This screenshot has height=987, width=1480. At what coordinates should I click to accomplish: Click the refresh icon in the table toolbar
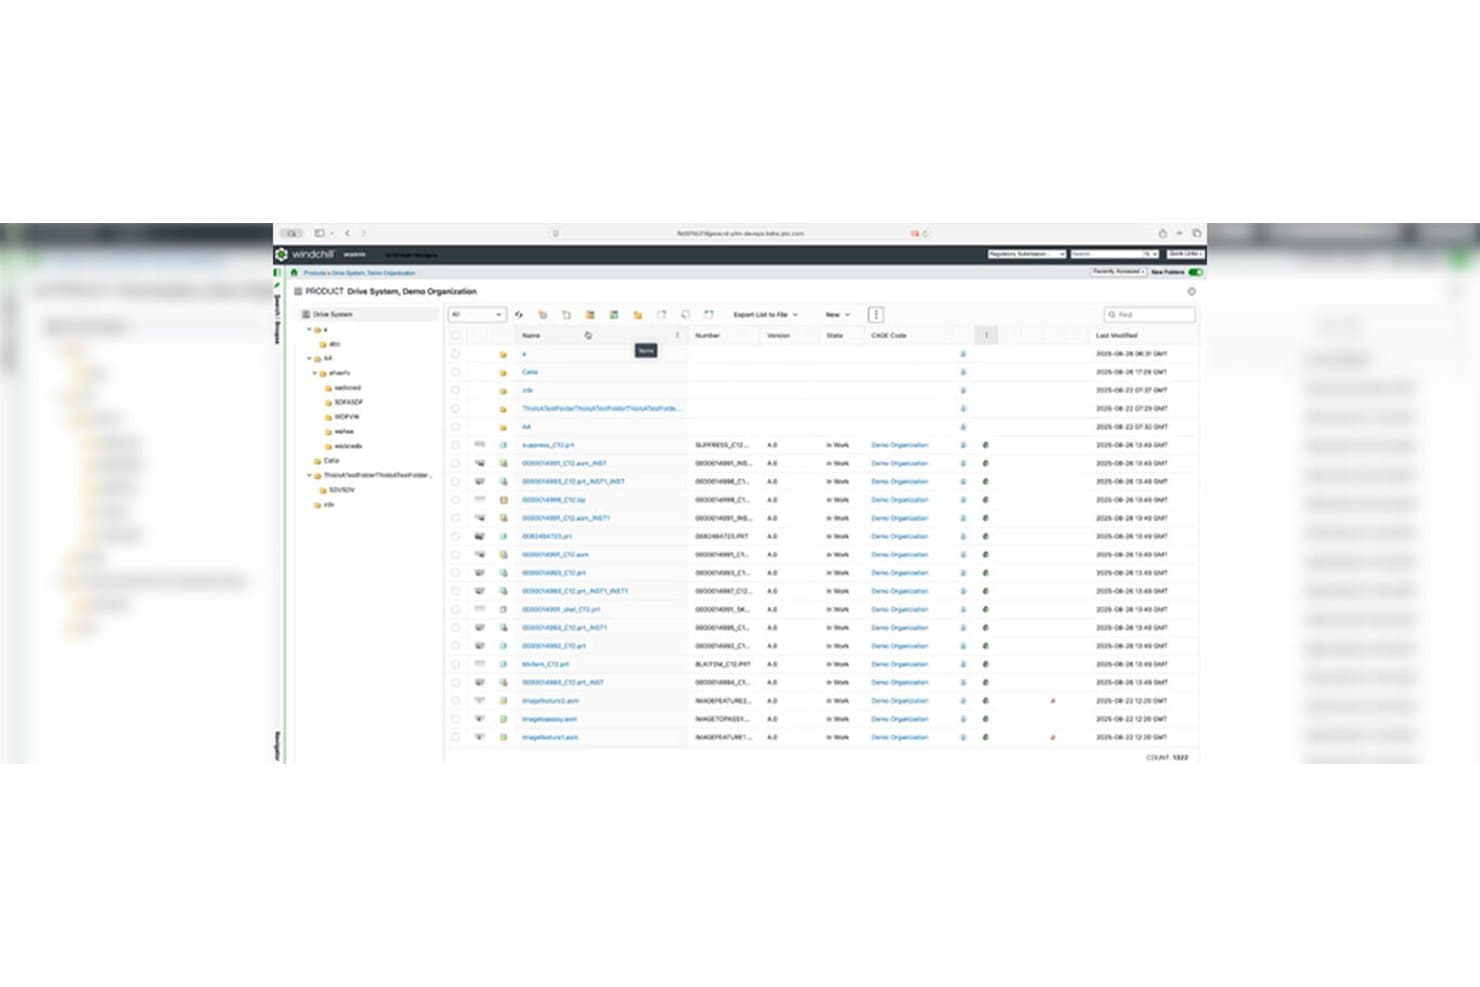[x=519, y=315]
